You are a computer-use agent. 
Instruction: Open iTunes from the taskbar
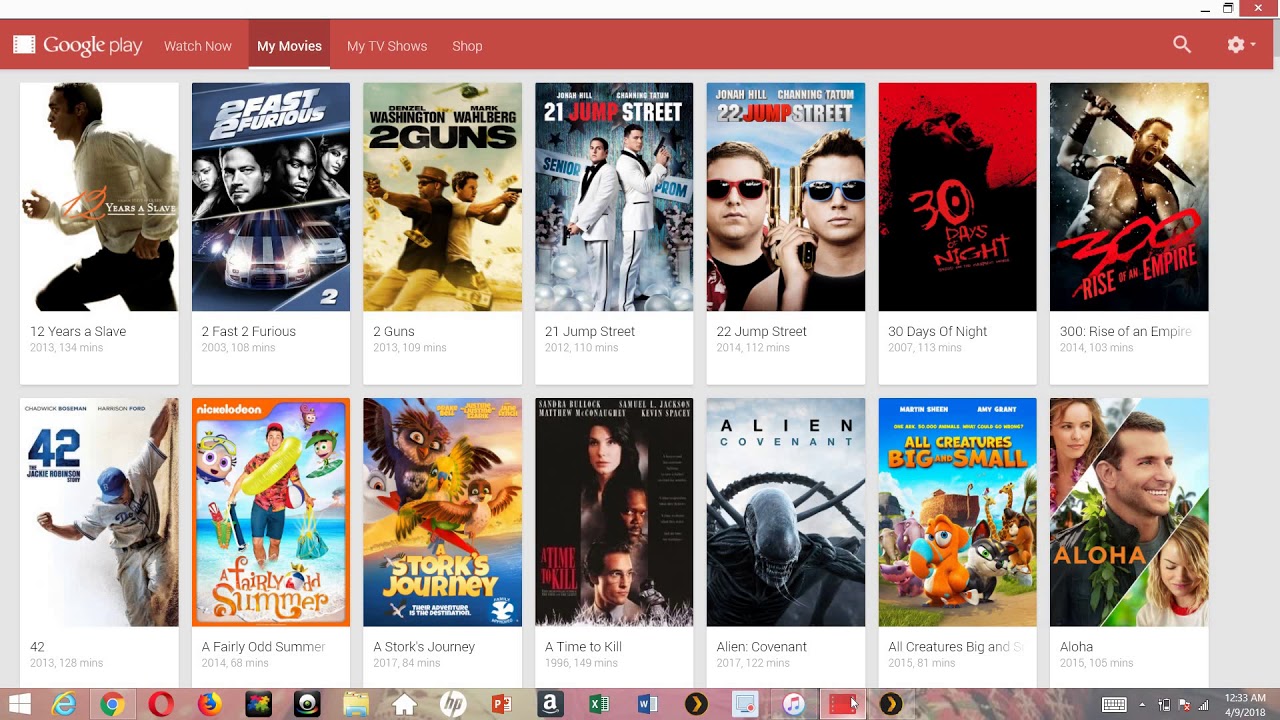(793, 705)
